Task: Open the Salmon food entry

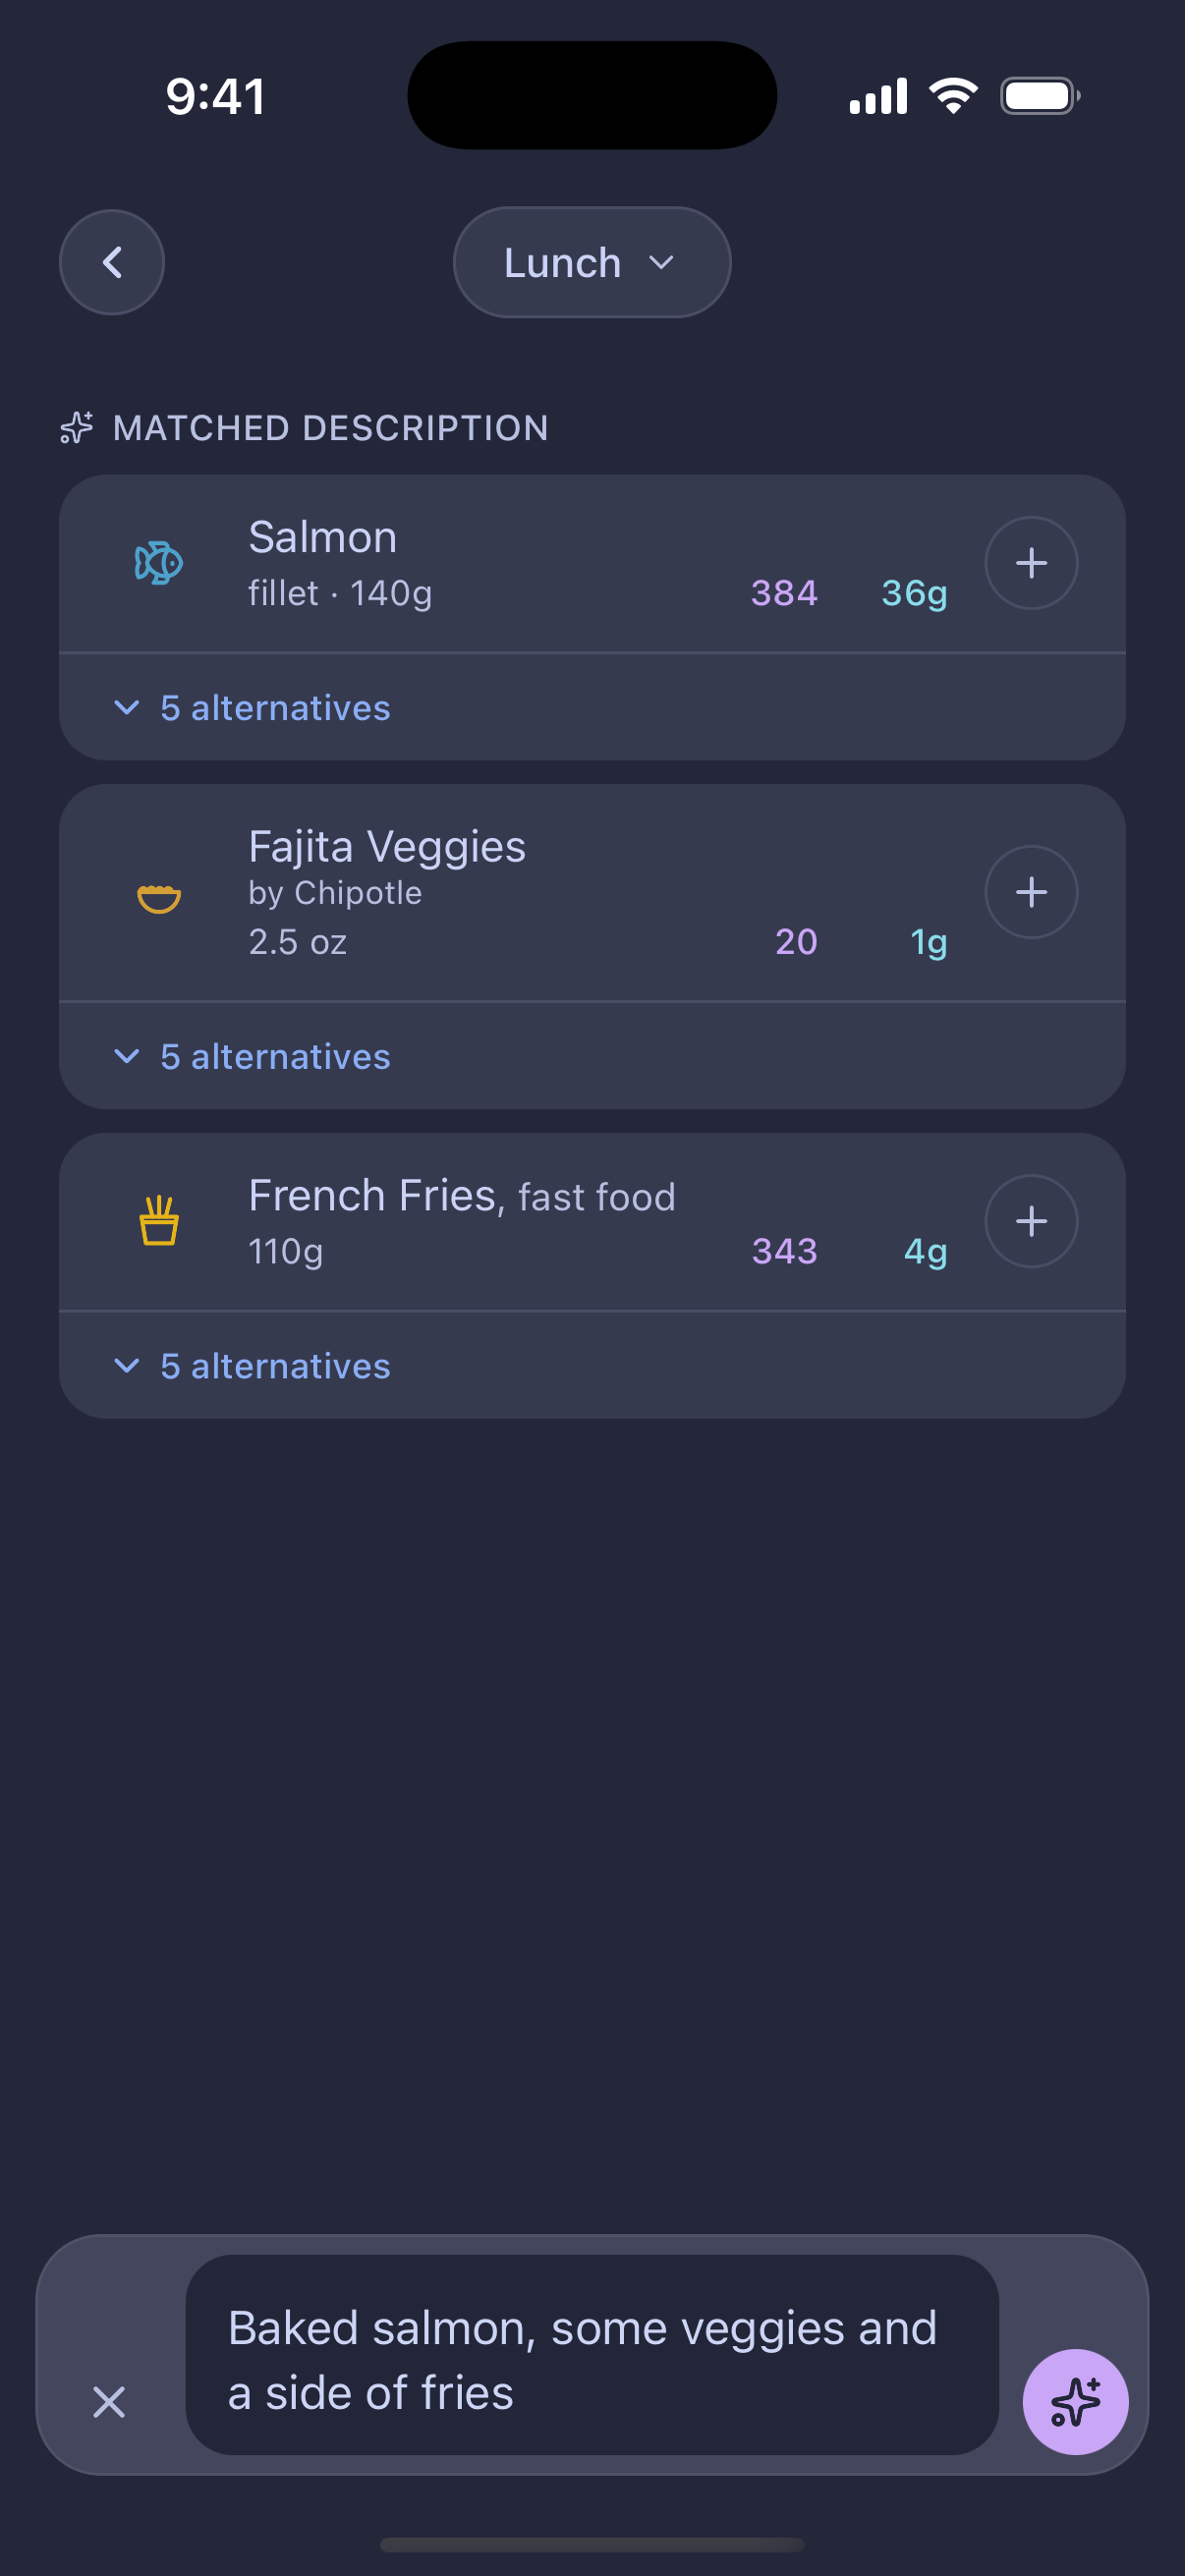Action: coord(592,564)
